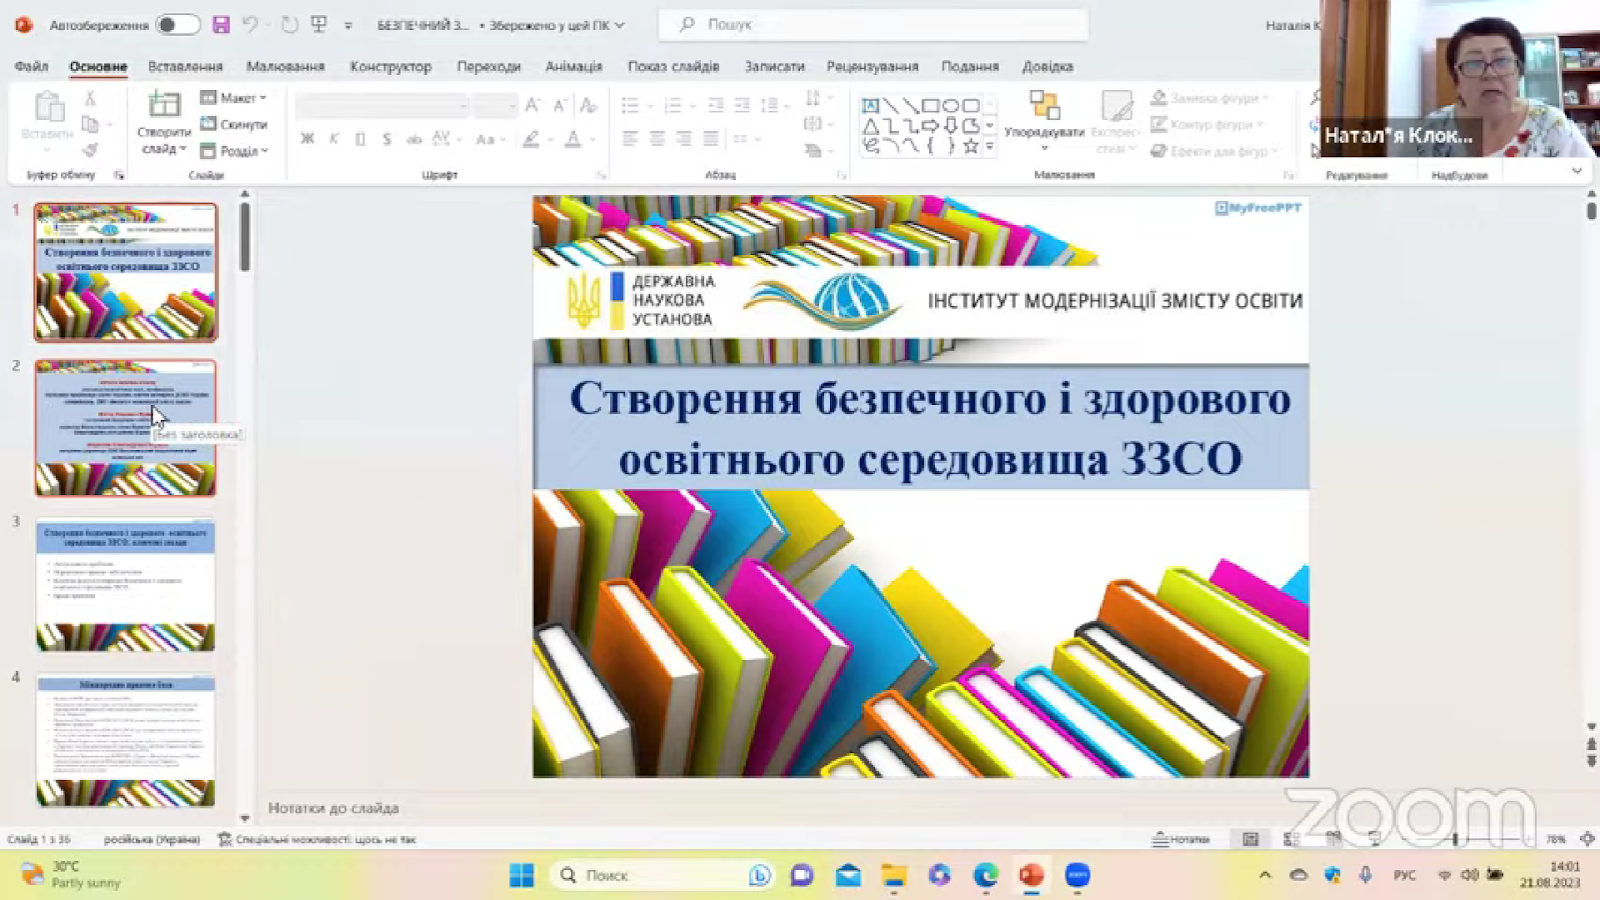This screenshot has height=900, width=1600.
Task: Switch to the Анімація tab
Action: pyautogui.click(x=573, y=66)
